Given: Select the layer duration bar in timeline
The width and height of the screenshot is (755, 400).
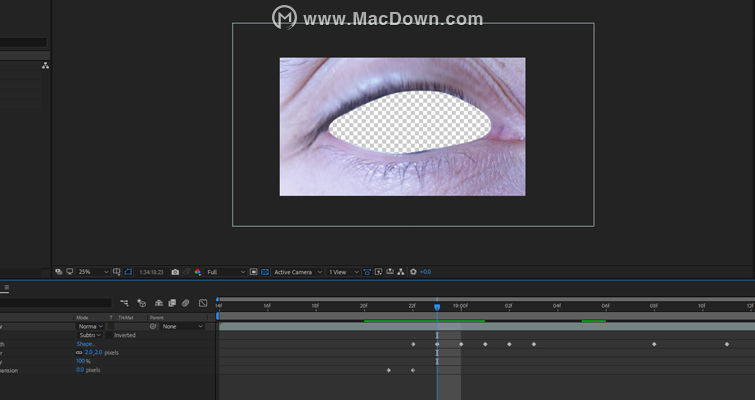Looking at the screenshot, I should [x=487, y=326].
